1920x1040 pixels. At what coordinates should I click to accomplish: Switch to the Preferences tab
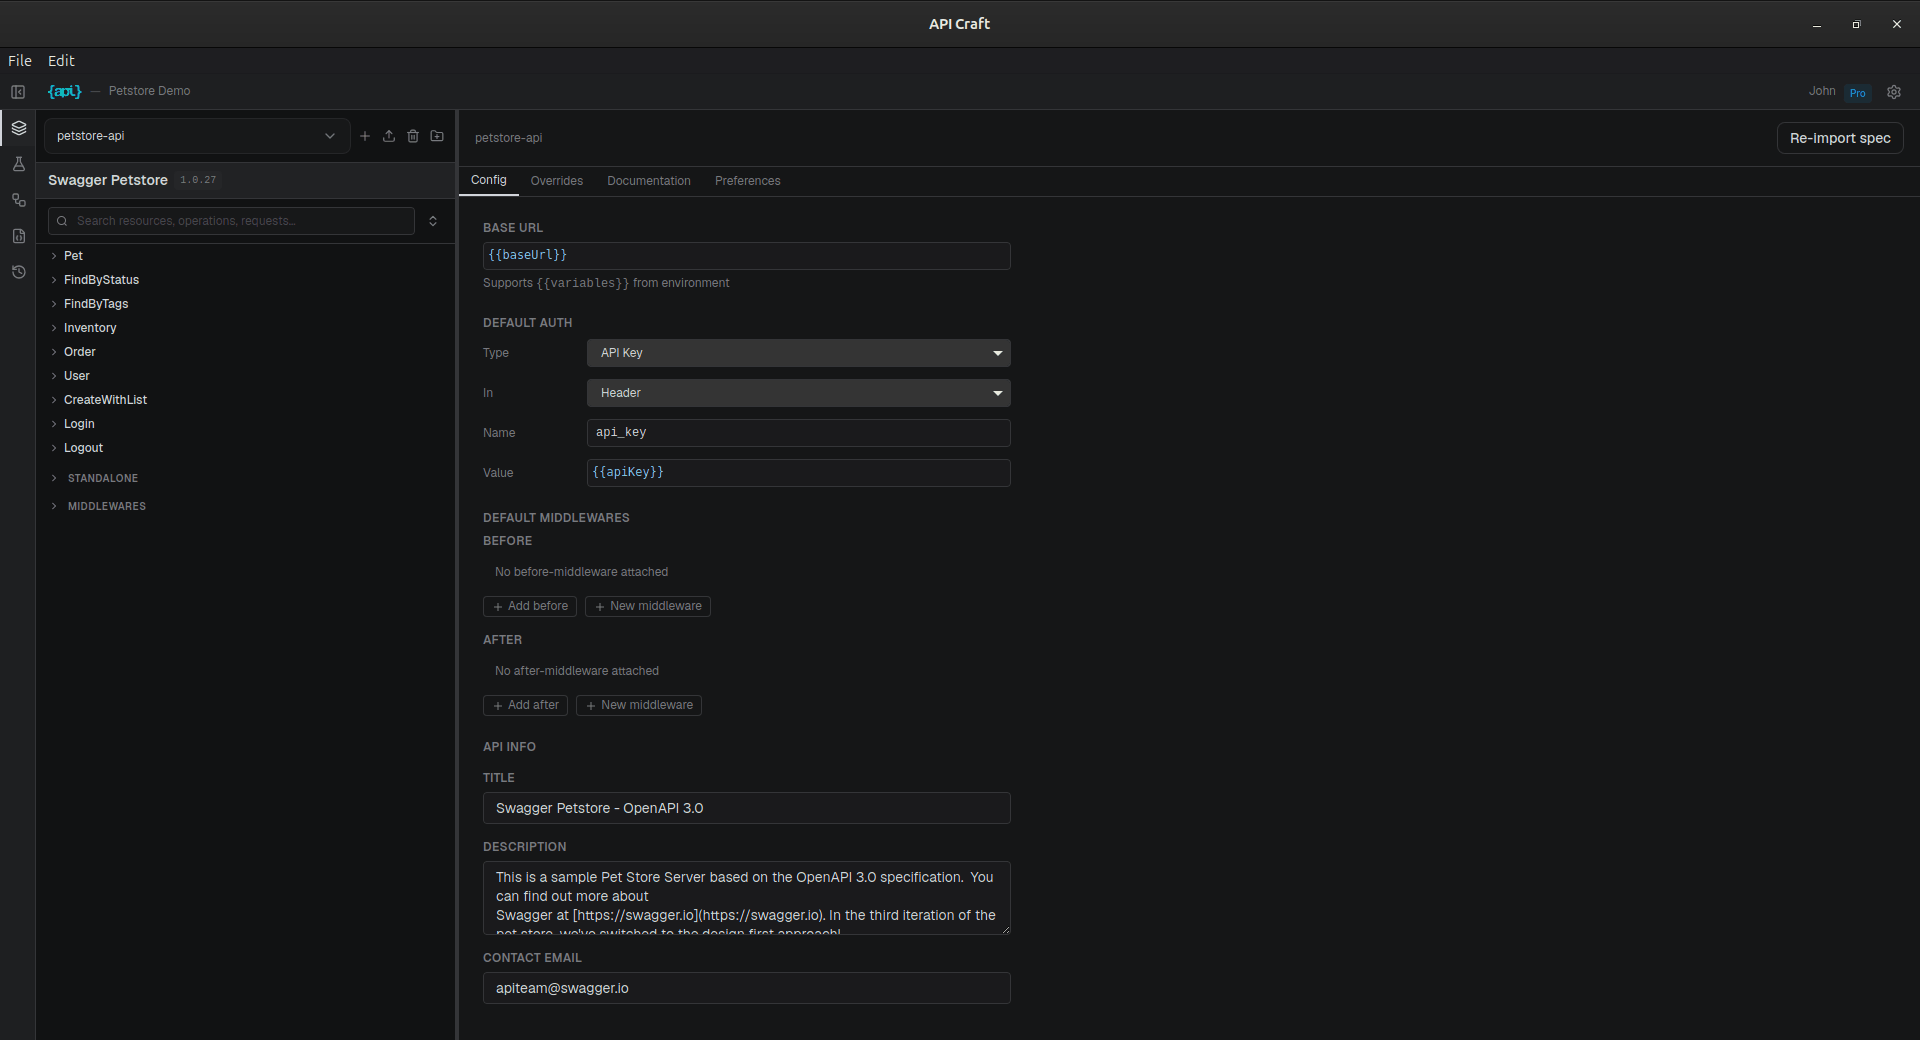click(748, 181)
